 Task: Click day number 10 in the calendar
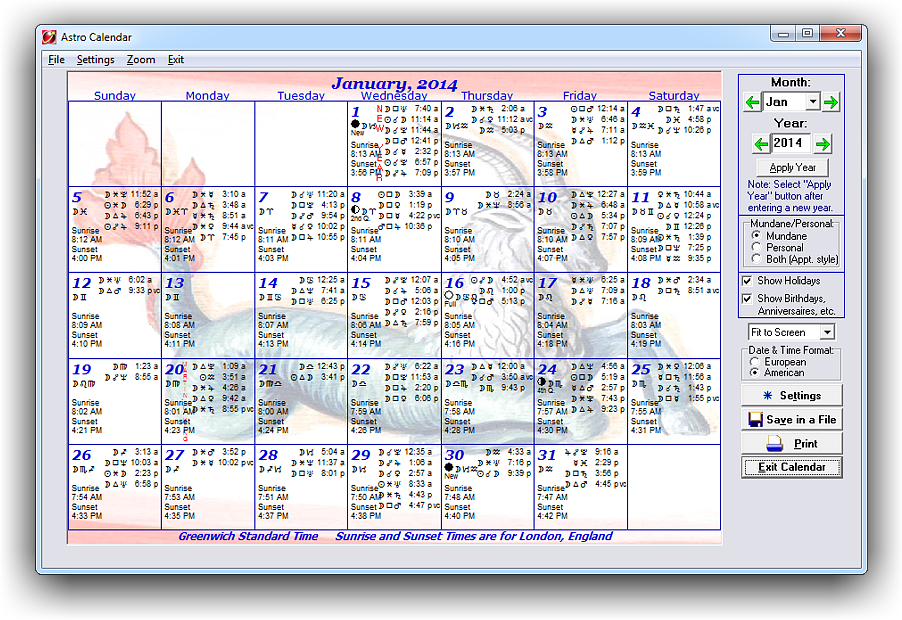point(547,197)
